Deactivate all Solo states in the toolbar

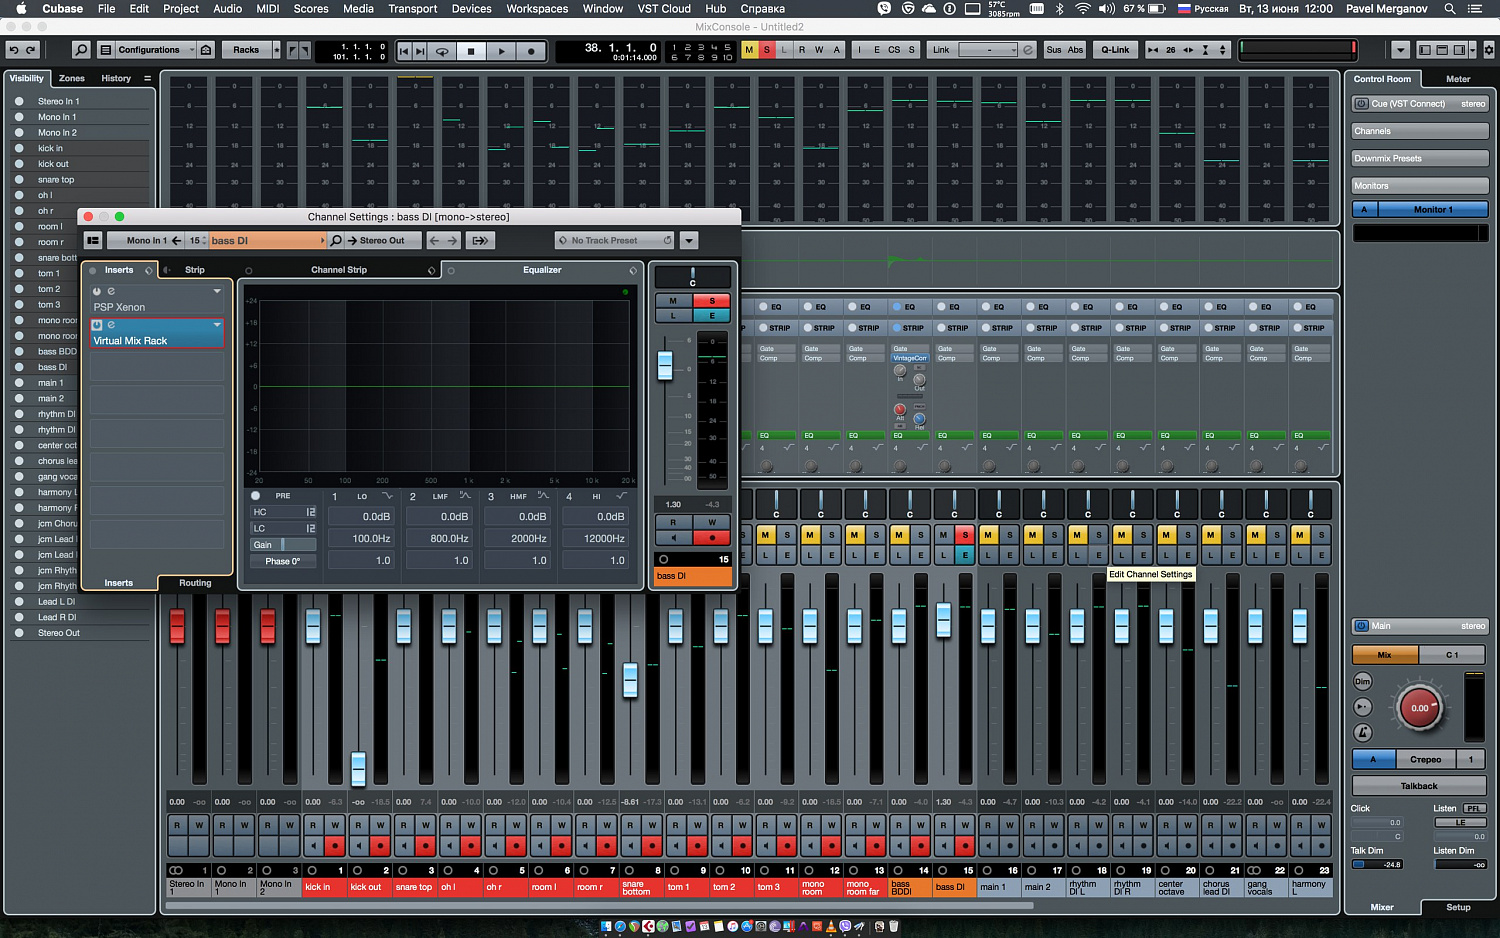(767, 49)
